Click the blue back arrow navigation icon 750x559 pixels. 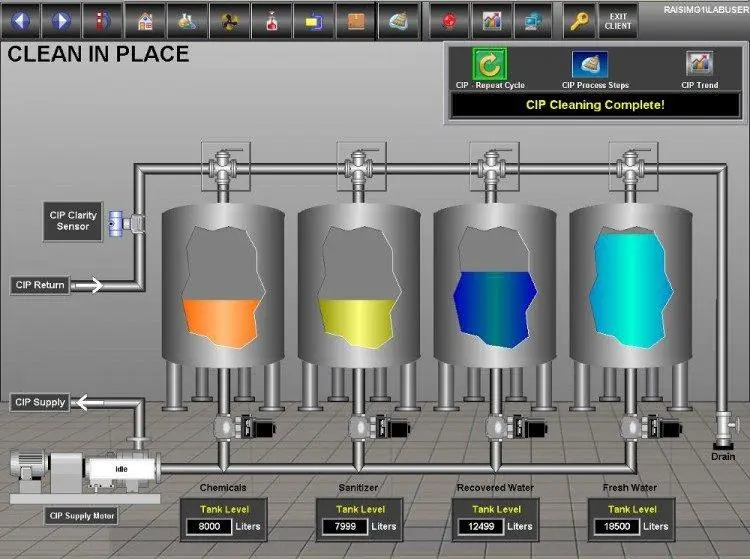[20, 21]
